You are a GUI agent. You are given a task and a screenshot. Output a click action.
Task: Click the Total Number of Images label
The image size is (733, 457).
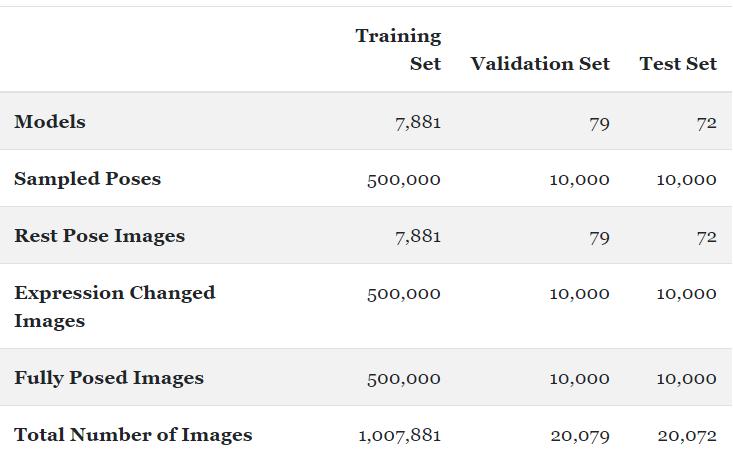tap(133, 435)
